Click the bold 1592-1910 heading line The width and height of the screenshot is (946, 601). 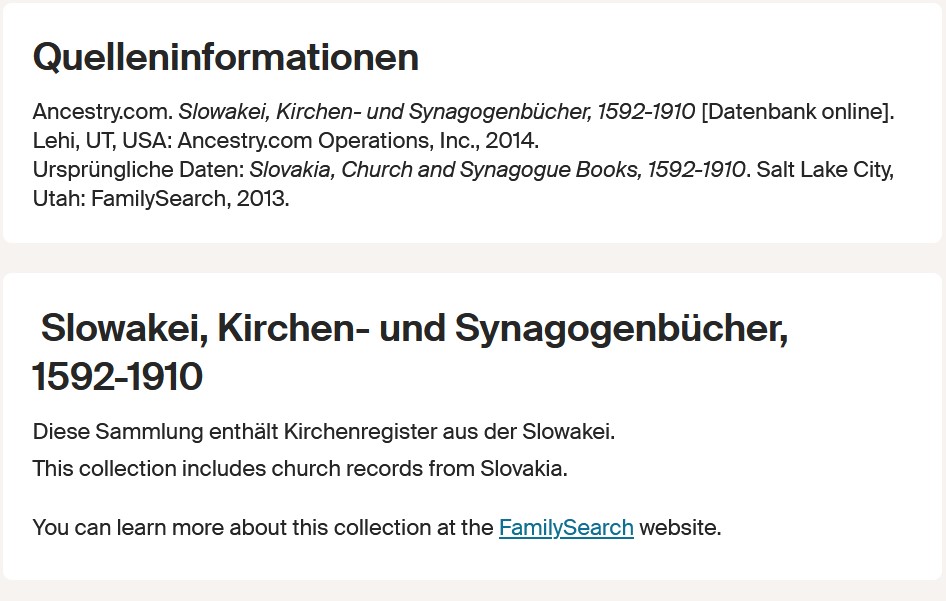118,377
